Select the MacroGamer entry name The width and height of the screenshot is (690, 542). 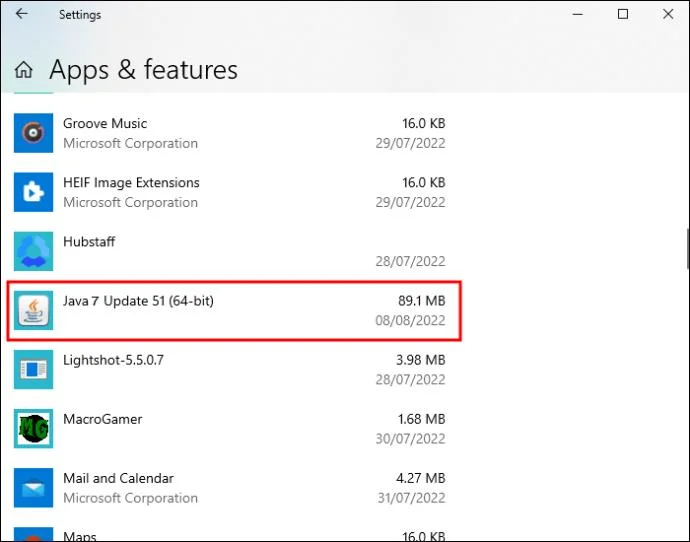(103, 419)
